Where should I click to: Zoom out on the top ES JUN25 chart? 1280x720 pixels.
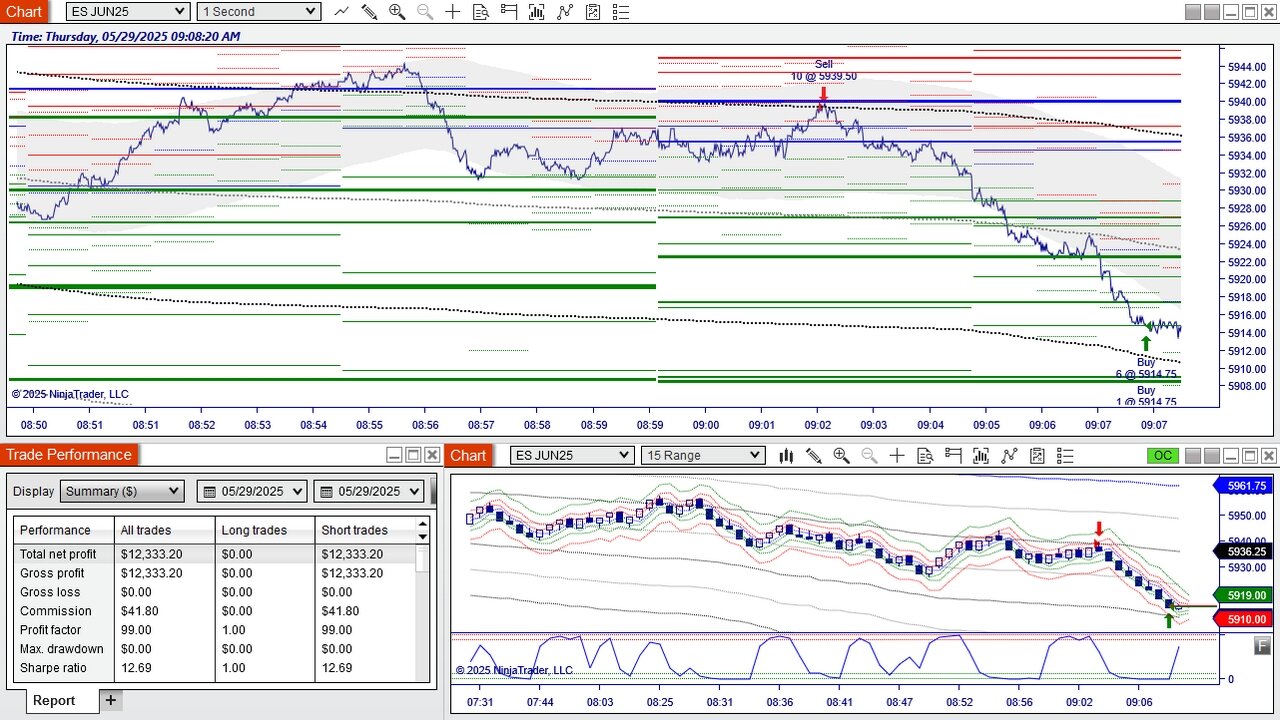click(x=425, y=11)
